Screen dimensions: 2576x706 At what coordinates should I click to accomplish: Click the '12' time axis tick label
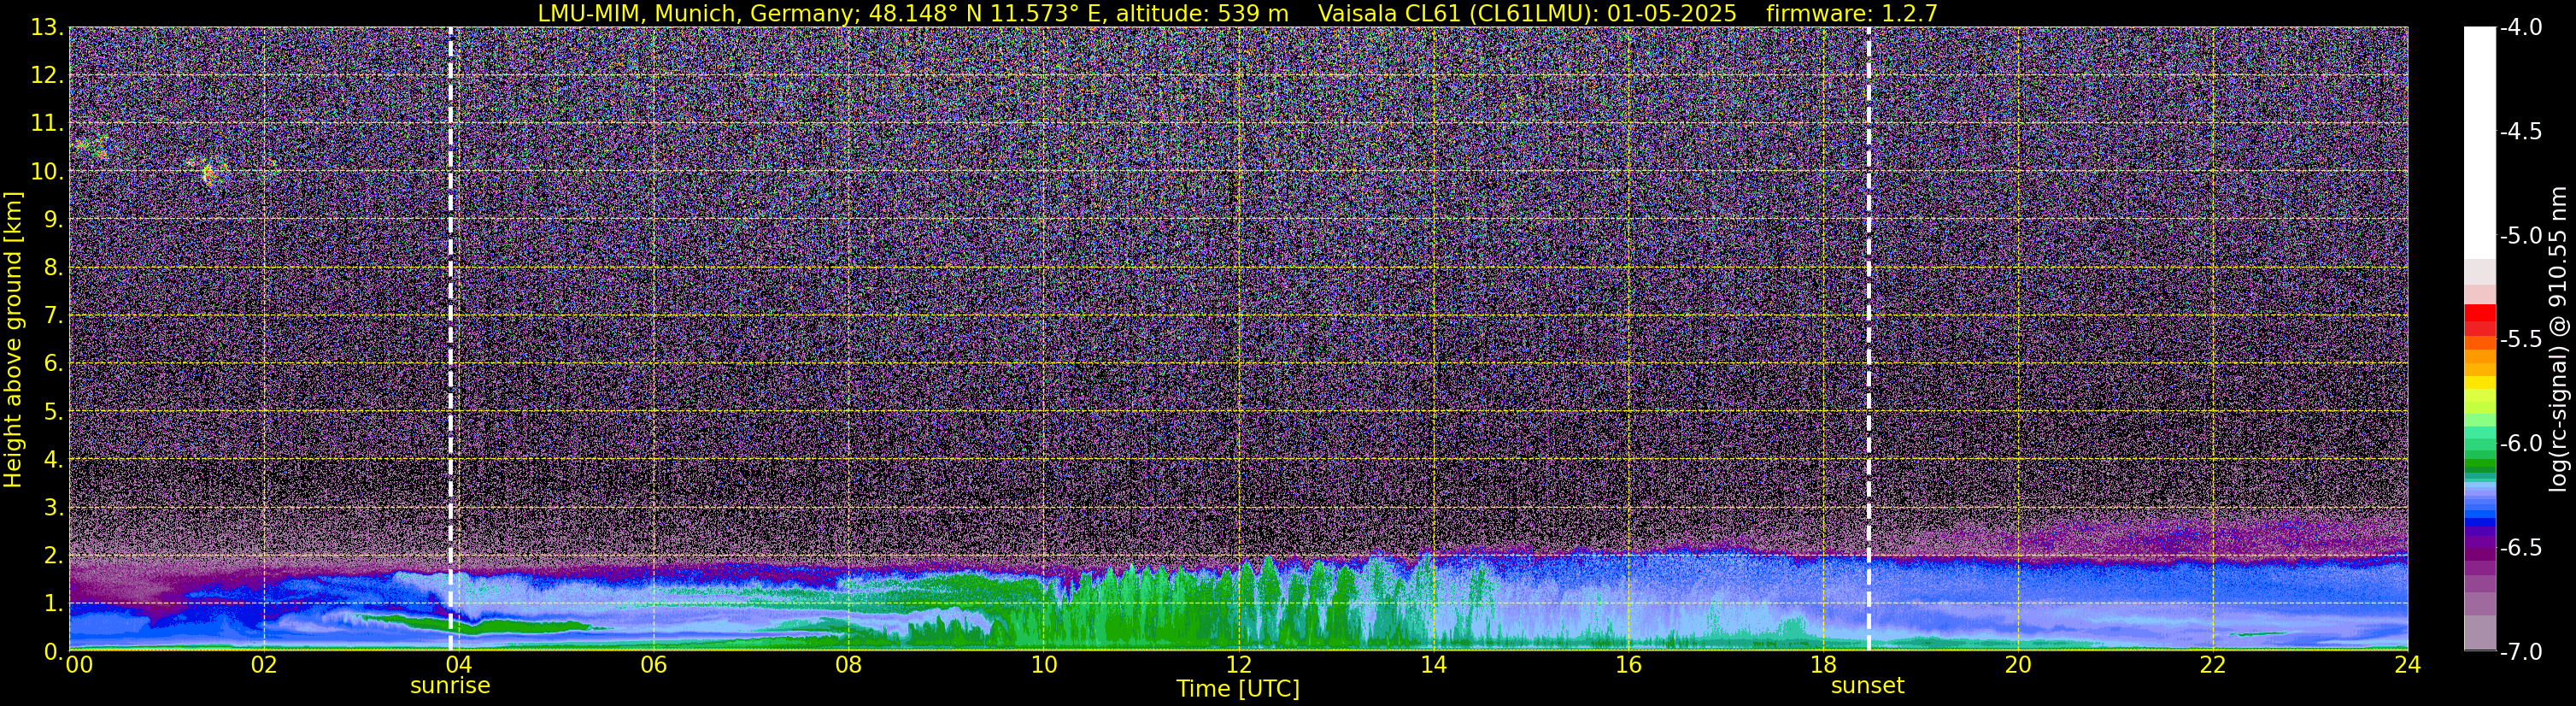[x=1238, y=664]
